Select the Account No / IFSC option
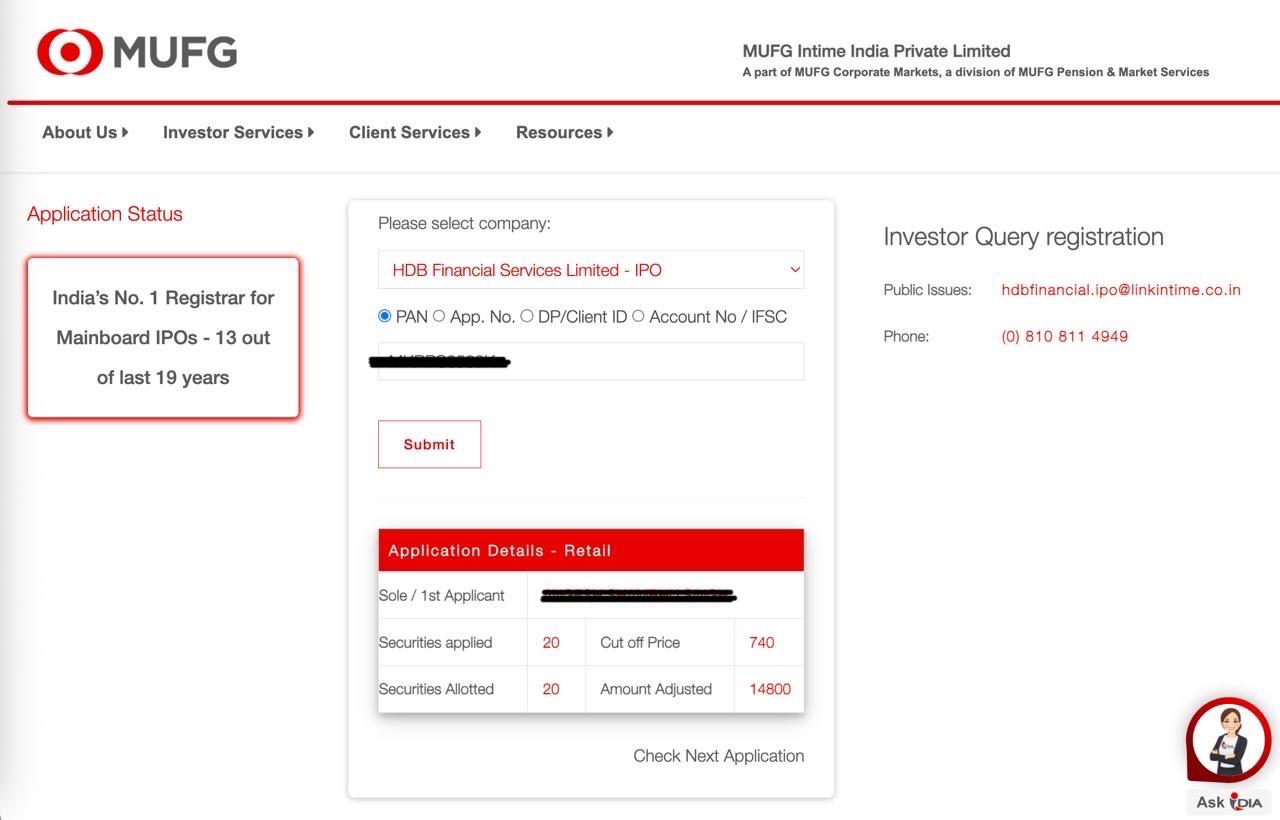 pos(638,315)
